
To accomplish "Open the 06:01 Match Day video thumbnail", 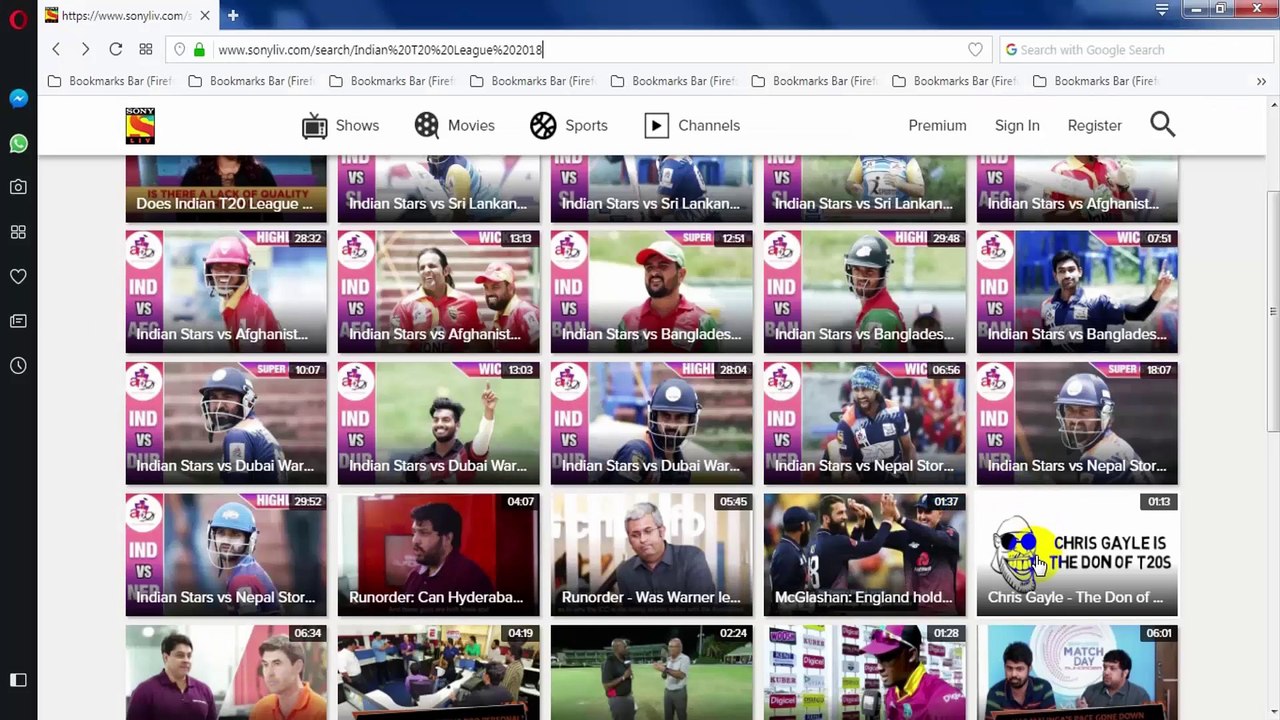I will click(1077, 672).
